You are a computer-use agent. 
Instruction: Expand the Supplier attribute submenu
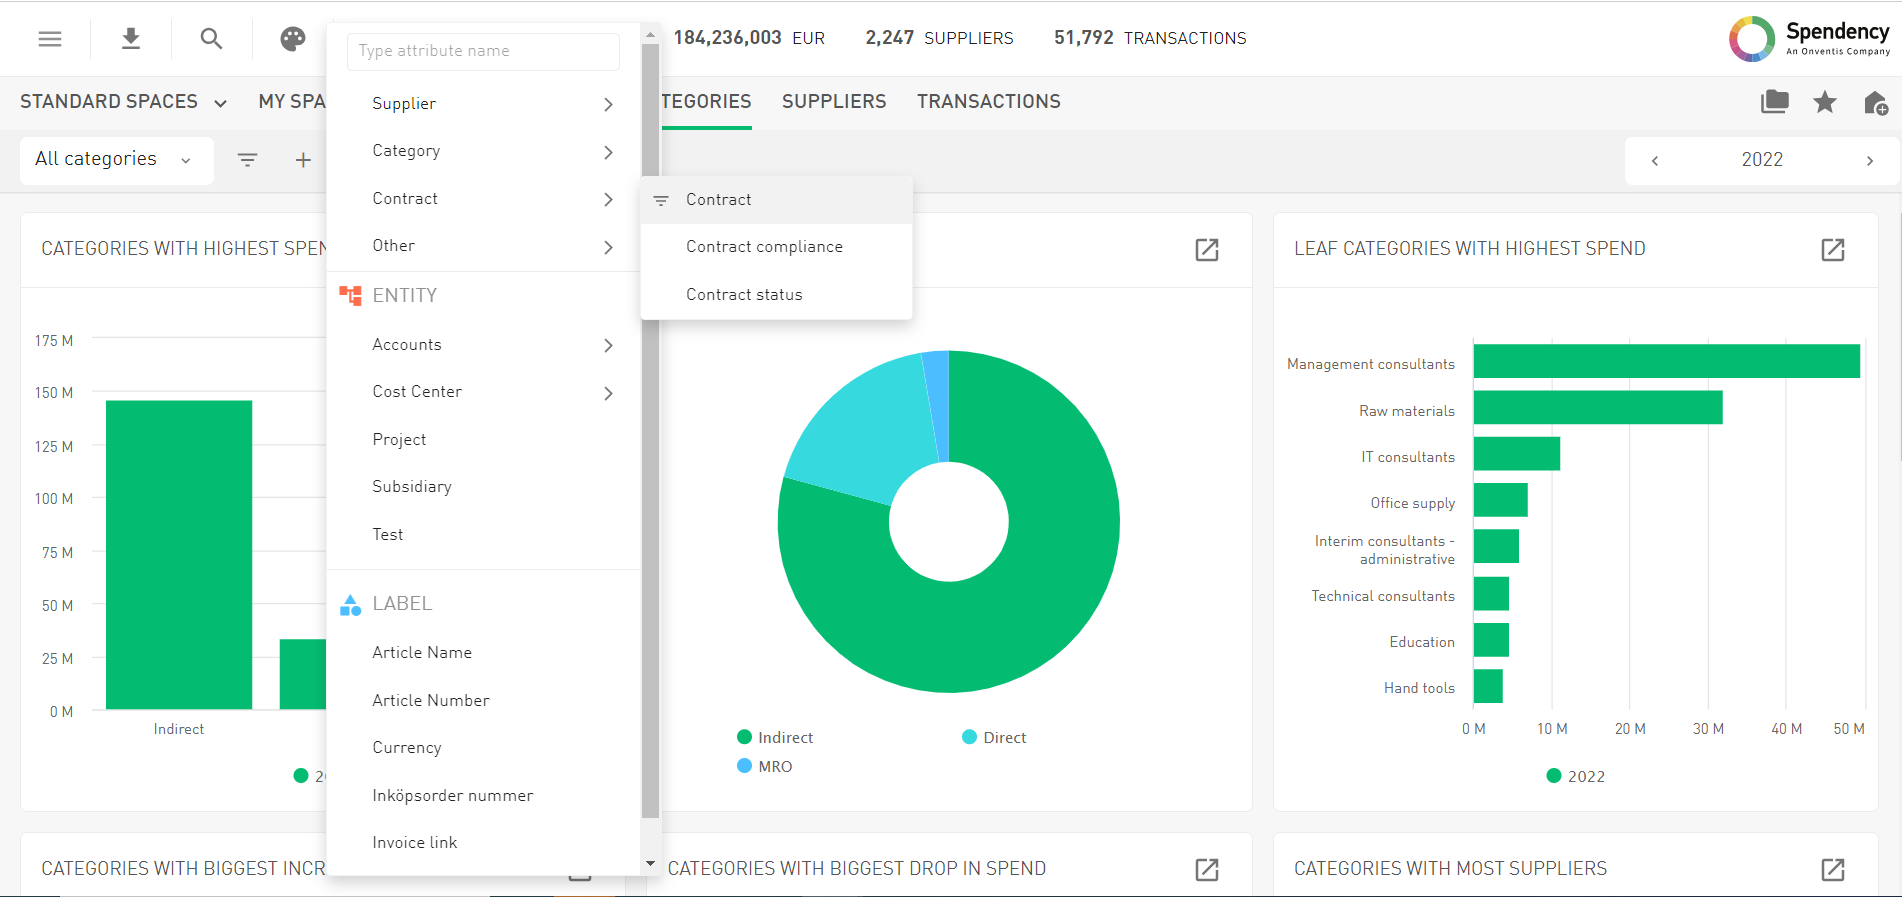point(490,104)
